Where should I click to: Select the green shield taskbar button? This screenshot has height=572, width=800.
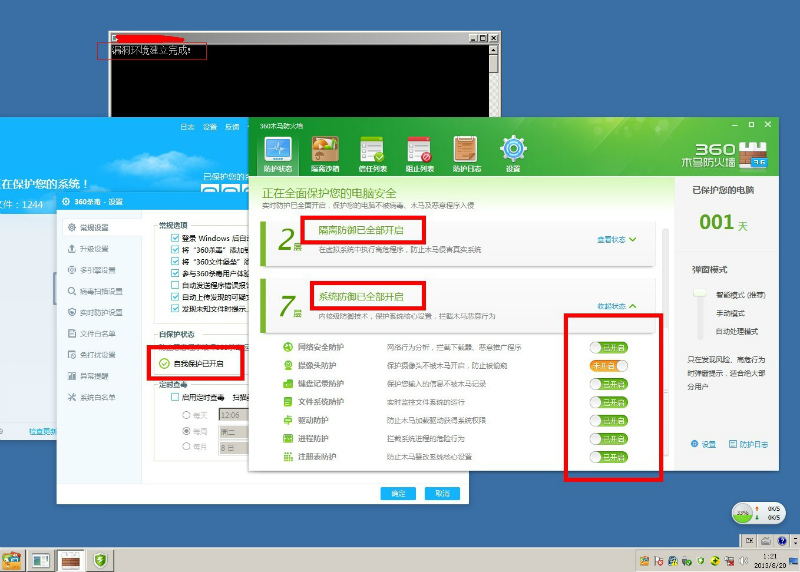100,561
